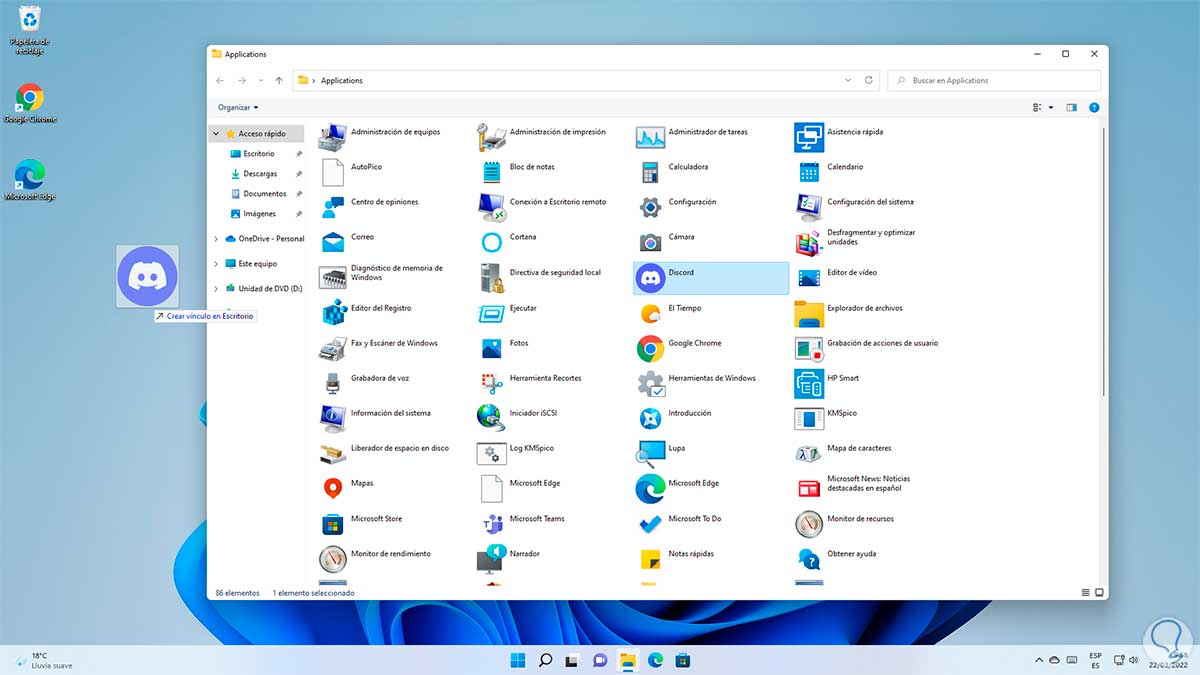This screenshot has width=1200, height=675.
Task: Toggle the preview pane button
Action: tap(1071, 107)
